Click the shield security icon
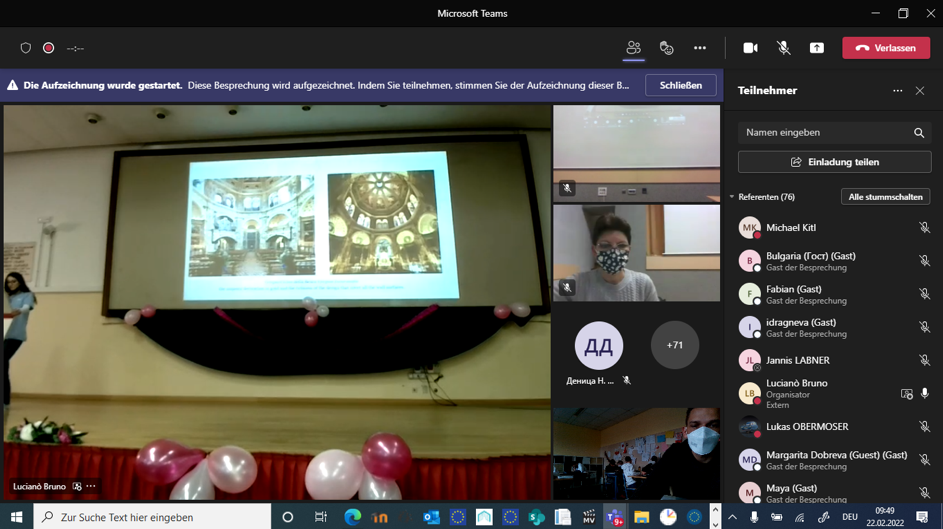The image size is (943, 529). tap(26, 48)
